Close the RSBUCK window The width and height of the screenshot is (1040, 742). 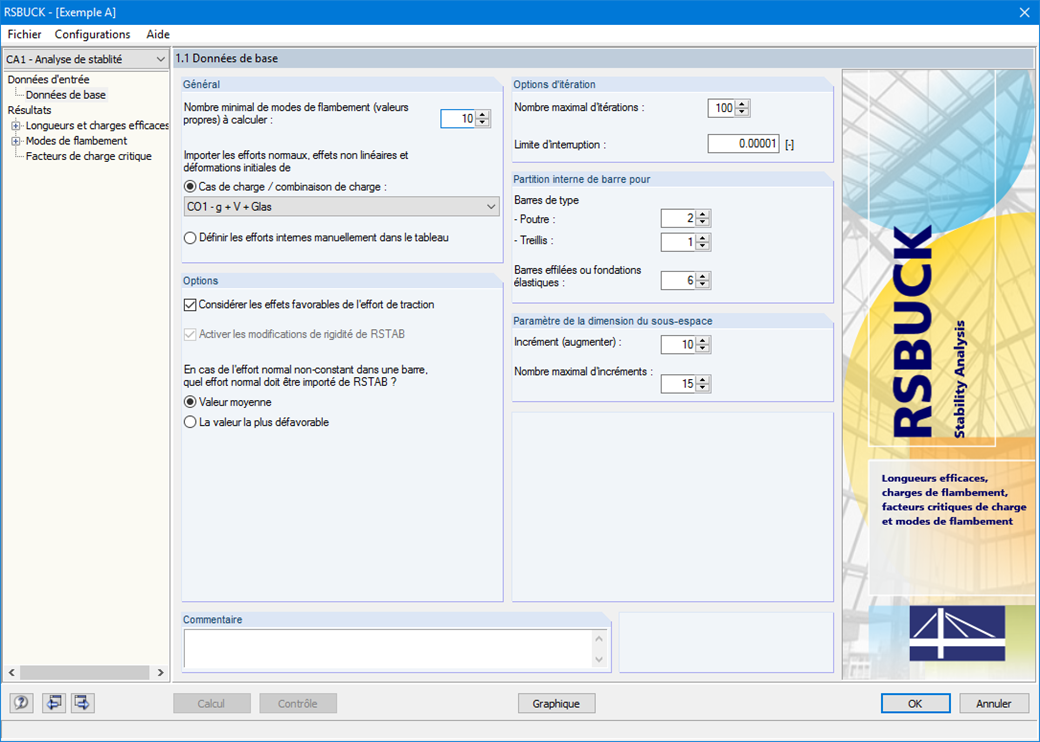coord(1024,13)
